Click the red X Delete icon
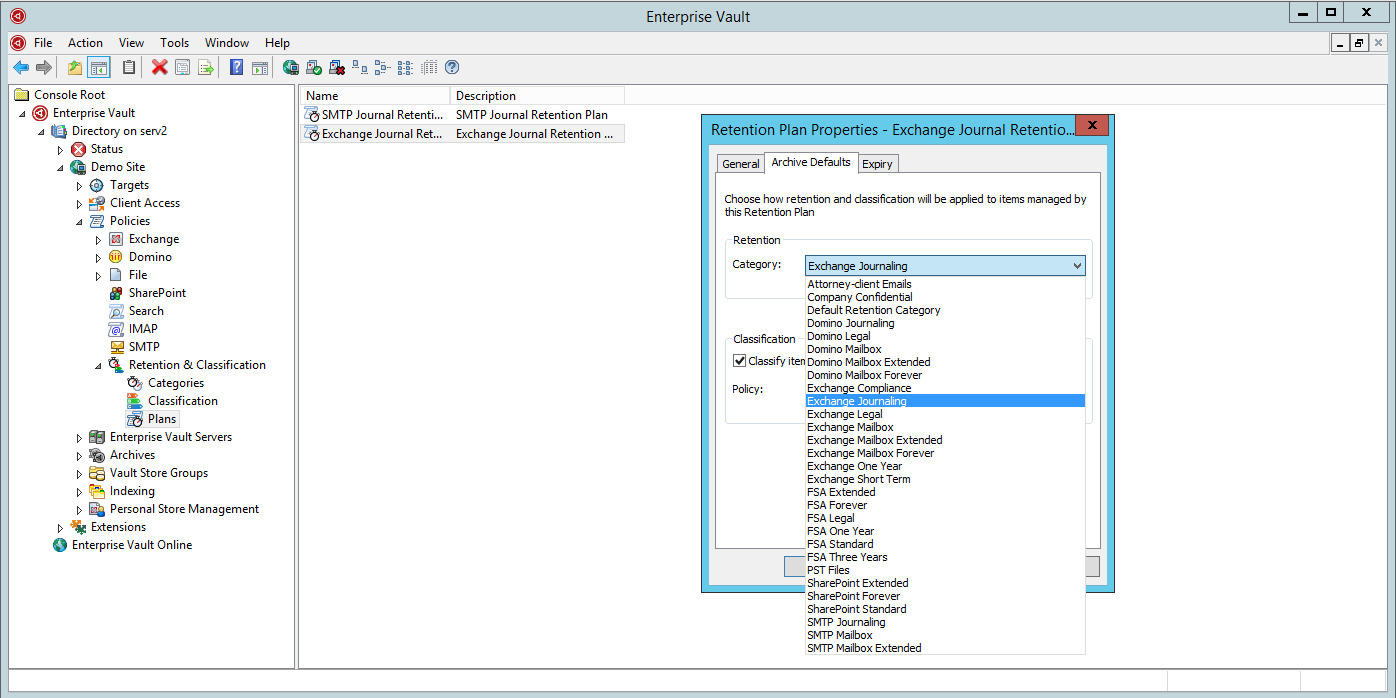This screenshot has width=1396, height=698. [x=159, y=67]
